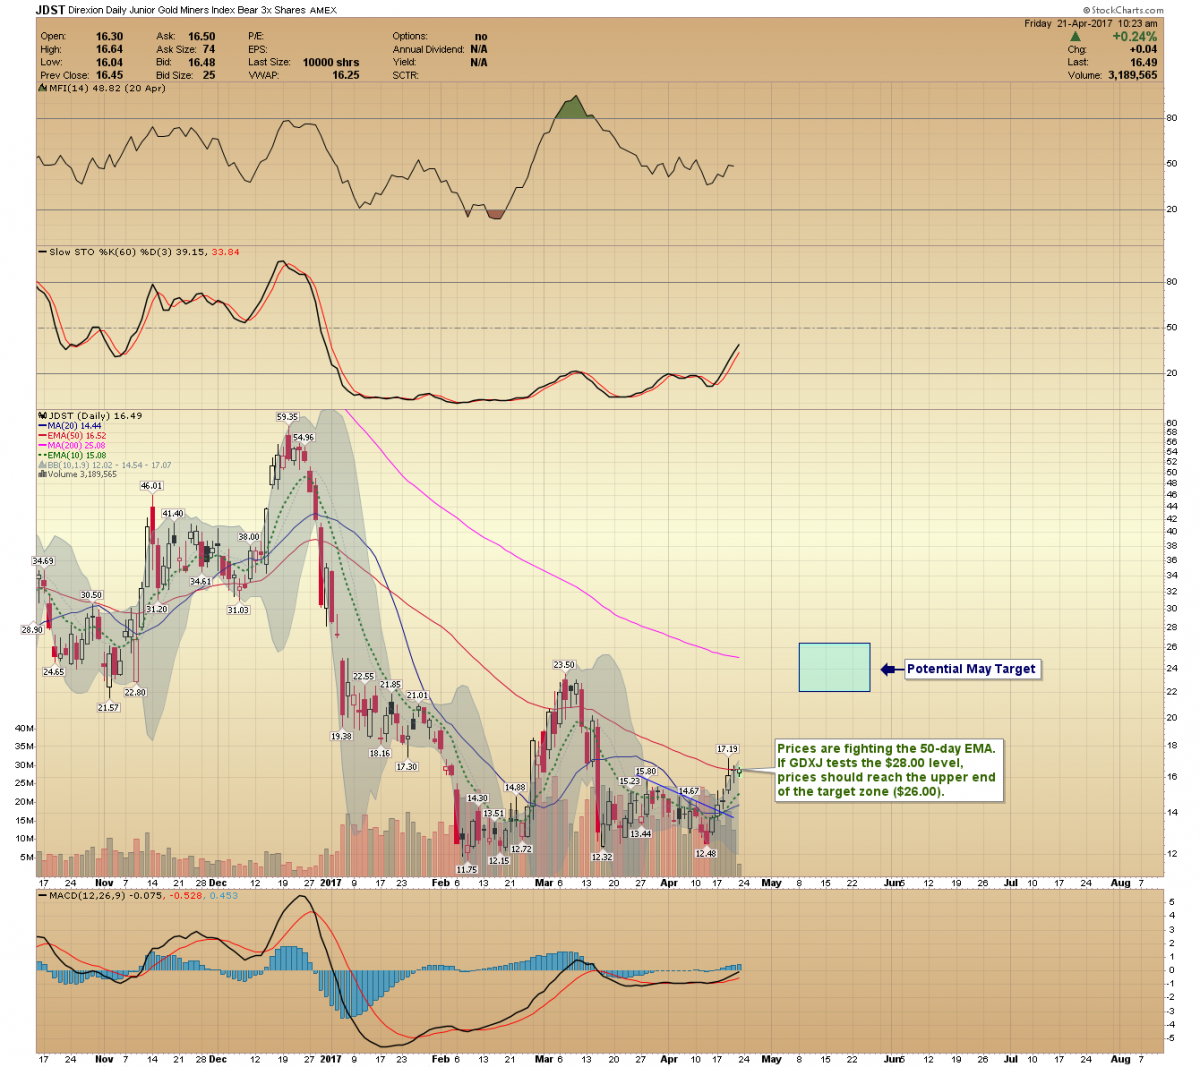Click the 23.50 March peak label
The height and width of the screenshot is (1067, 1200).
coord(564,664)
